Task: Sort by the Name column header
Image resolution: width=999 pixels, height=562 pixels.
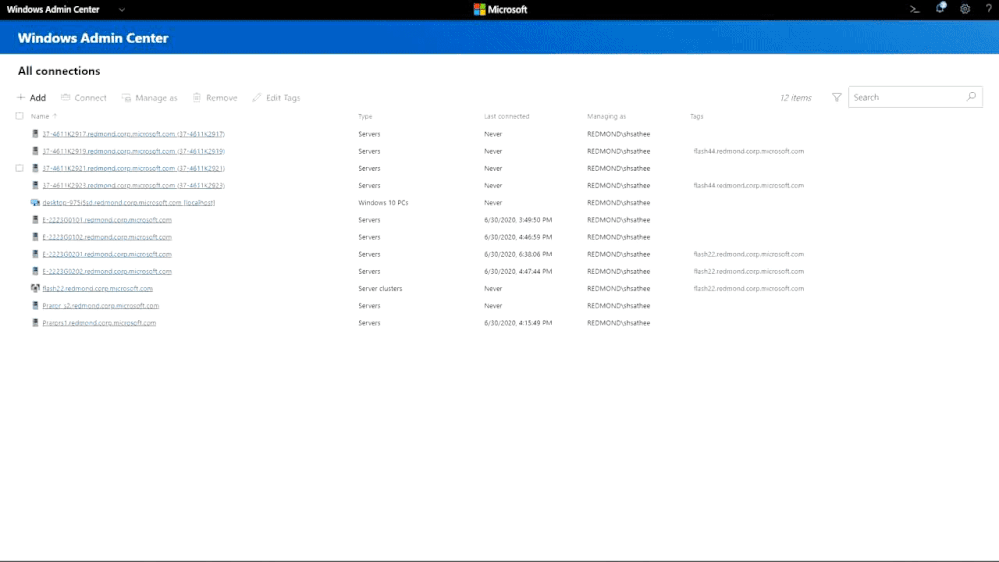Action: (x=40, y=117)
